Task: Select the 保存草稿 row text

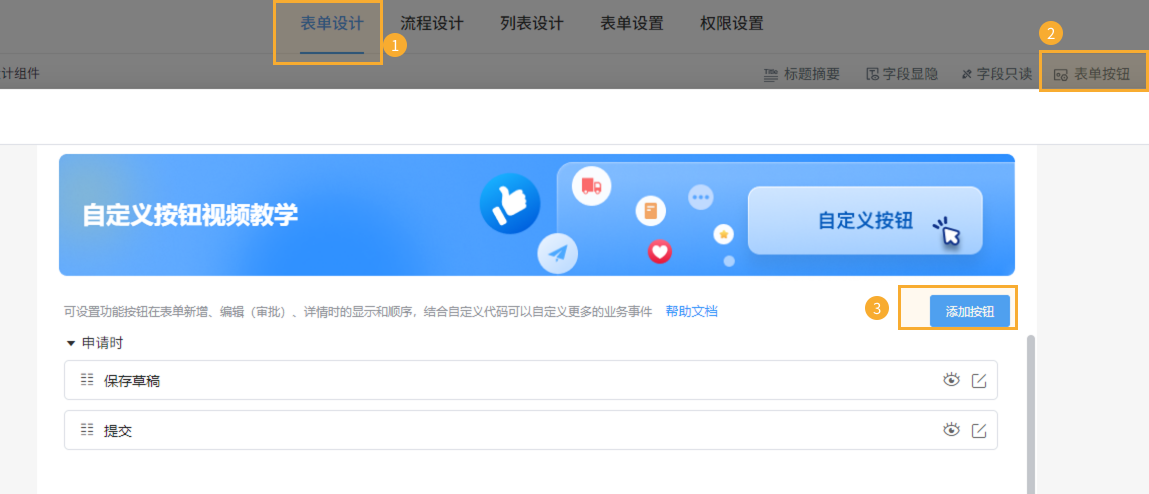Action: click(x=132, y=380)
